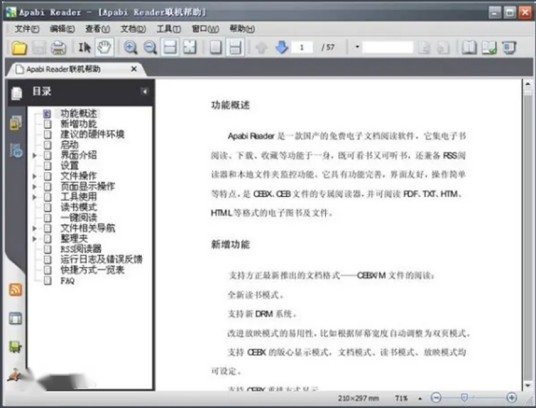Select 新增功能 in the contents tree
Image resolution: width=536 pixels, height=408 pixels.
tap(79, 124)
